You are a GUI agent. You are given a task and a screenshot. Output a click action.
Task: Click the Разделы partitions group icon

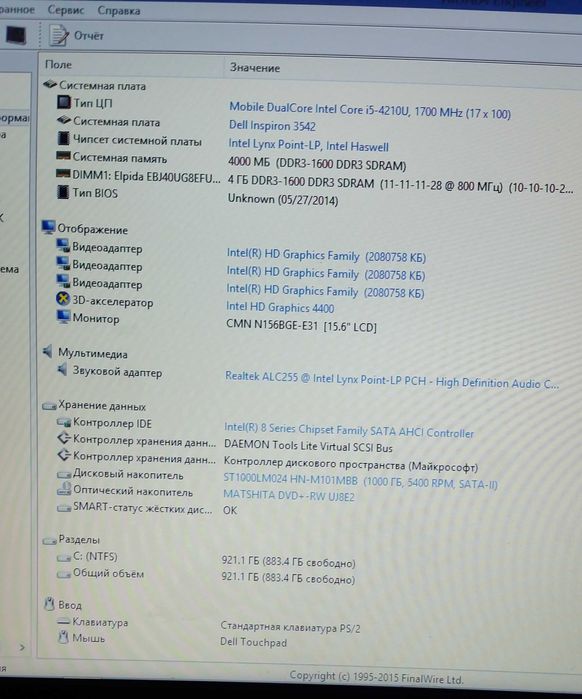[49, 540]
